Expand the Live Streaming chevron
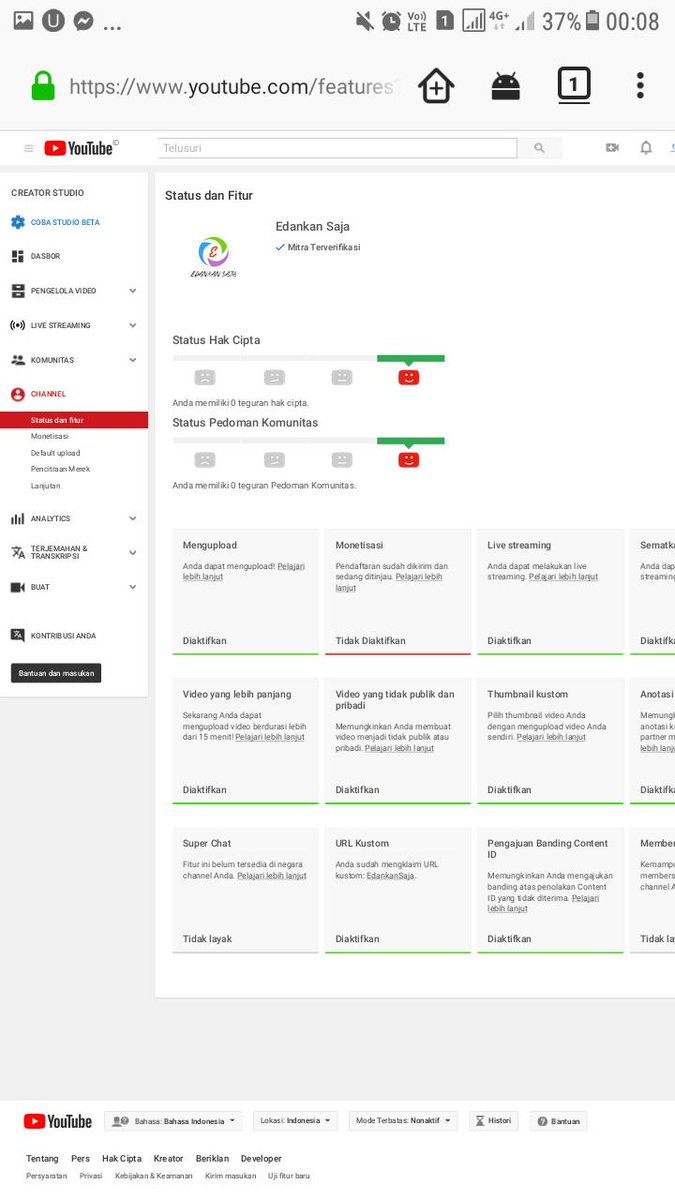 point(133,325)
